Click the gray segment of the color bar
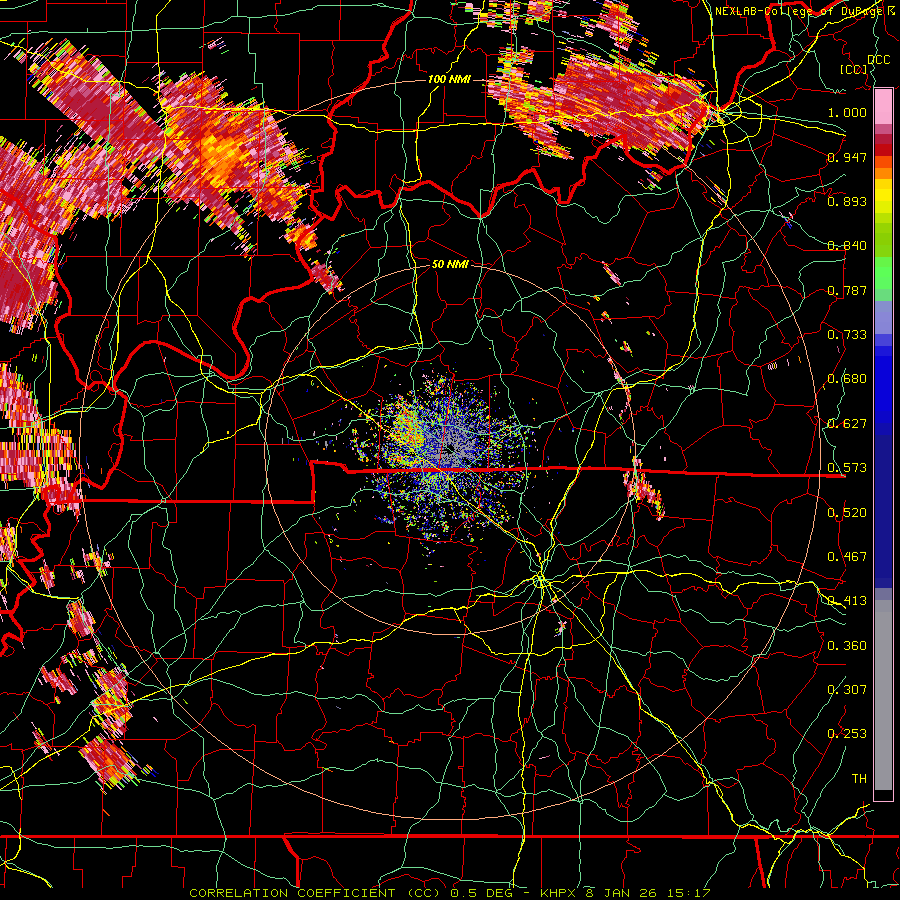 (883, 695)
